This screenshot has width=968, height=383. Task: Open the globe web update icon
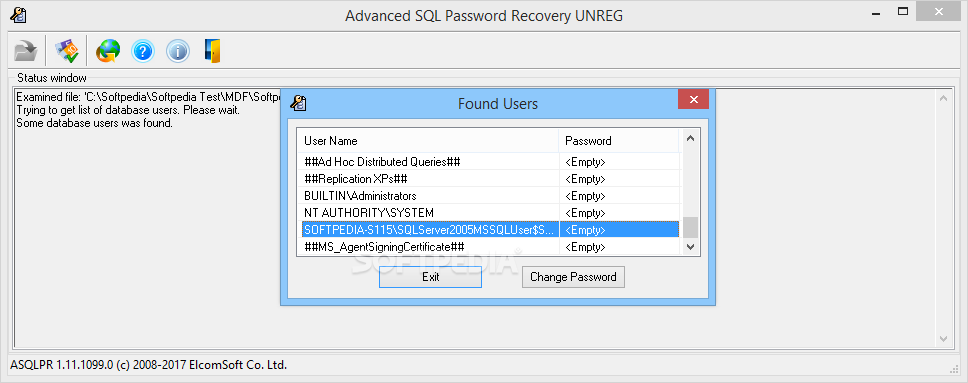click(x=108, y=51)
